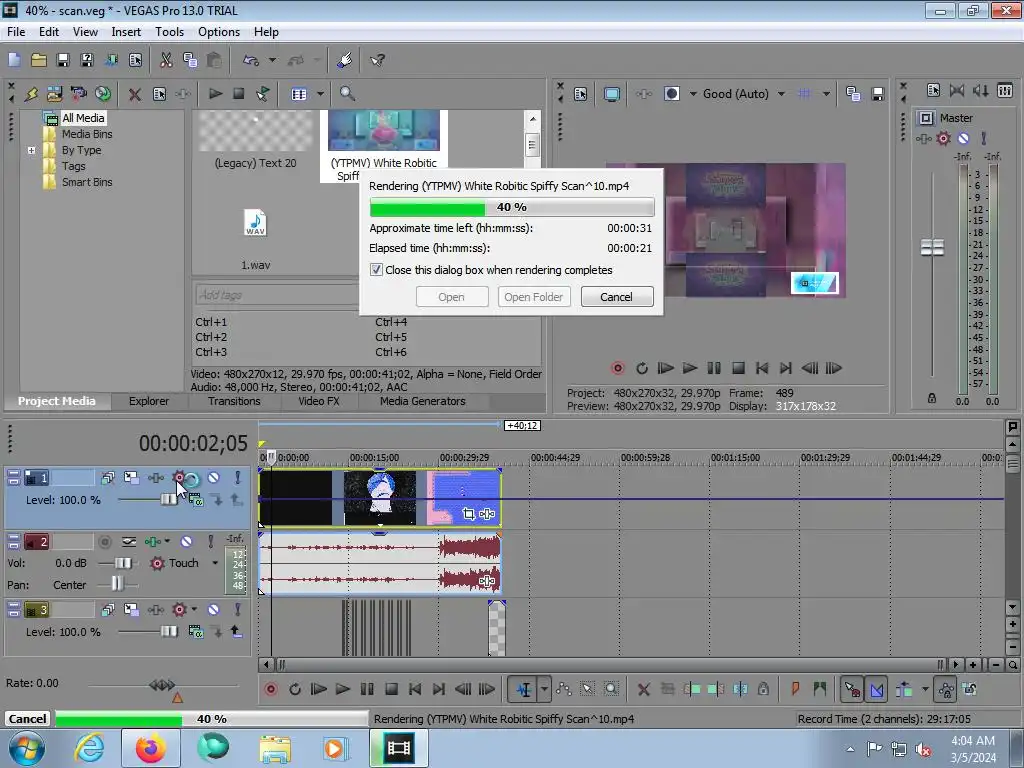The height and width of the screenshot is (768, 1024).
Task: Toggle Mute on video track 3
Action: click(214, 609)
